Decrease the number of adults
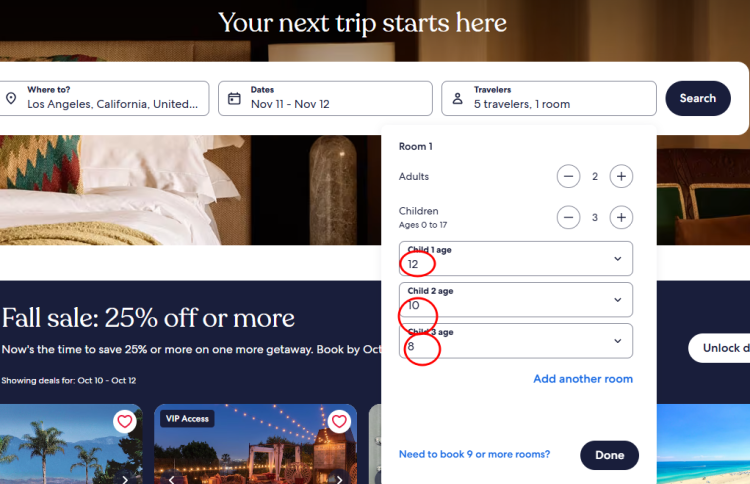 point(569,177)
